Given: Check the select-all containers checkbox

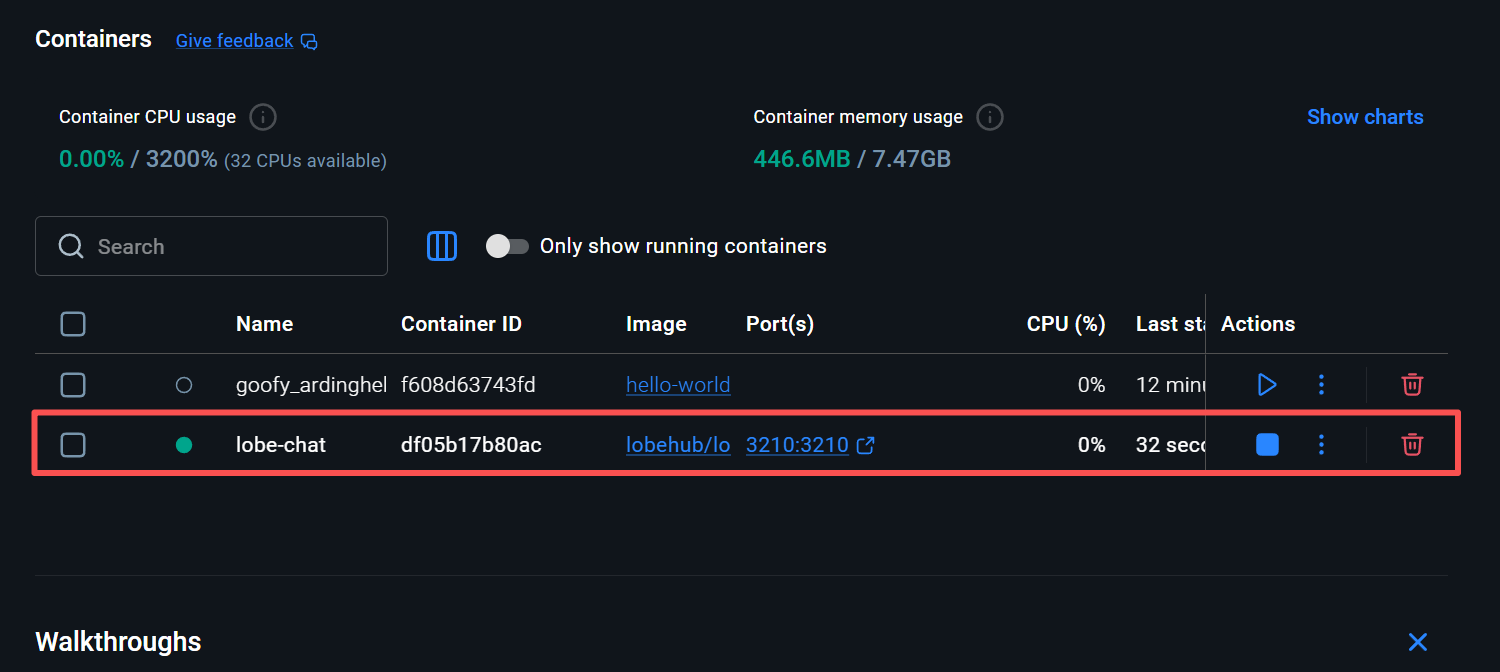Looking at the screenshot, I should (73, 324).
